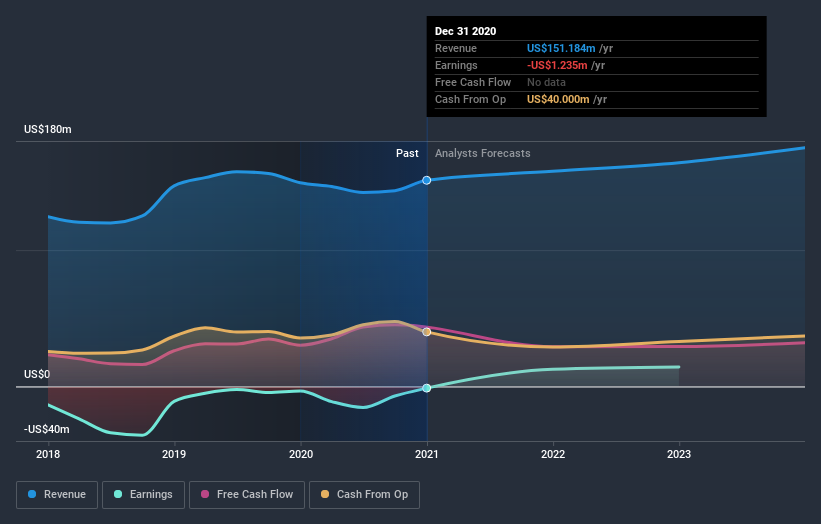The height and width of the screenshot is (524, 821).
Task: Click the Earnings row label in tooltip
Action: point(456,65)
